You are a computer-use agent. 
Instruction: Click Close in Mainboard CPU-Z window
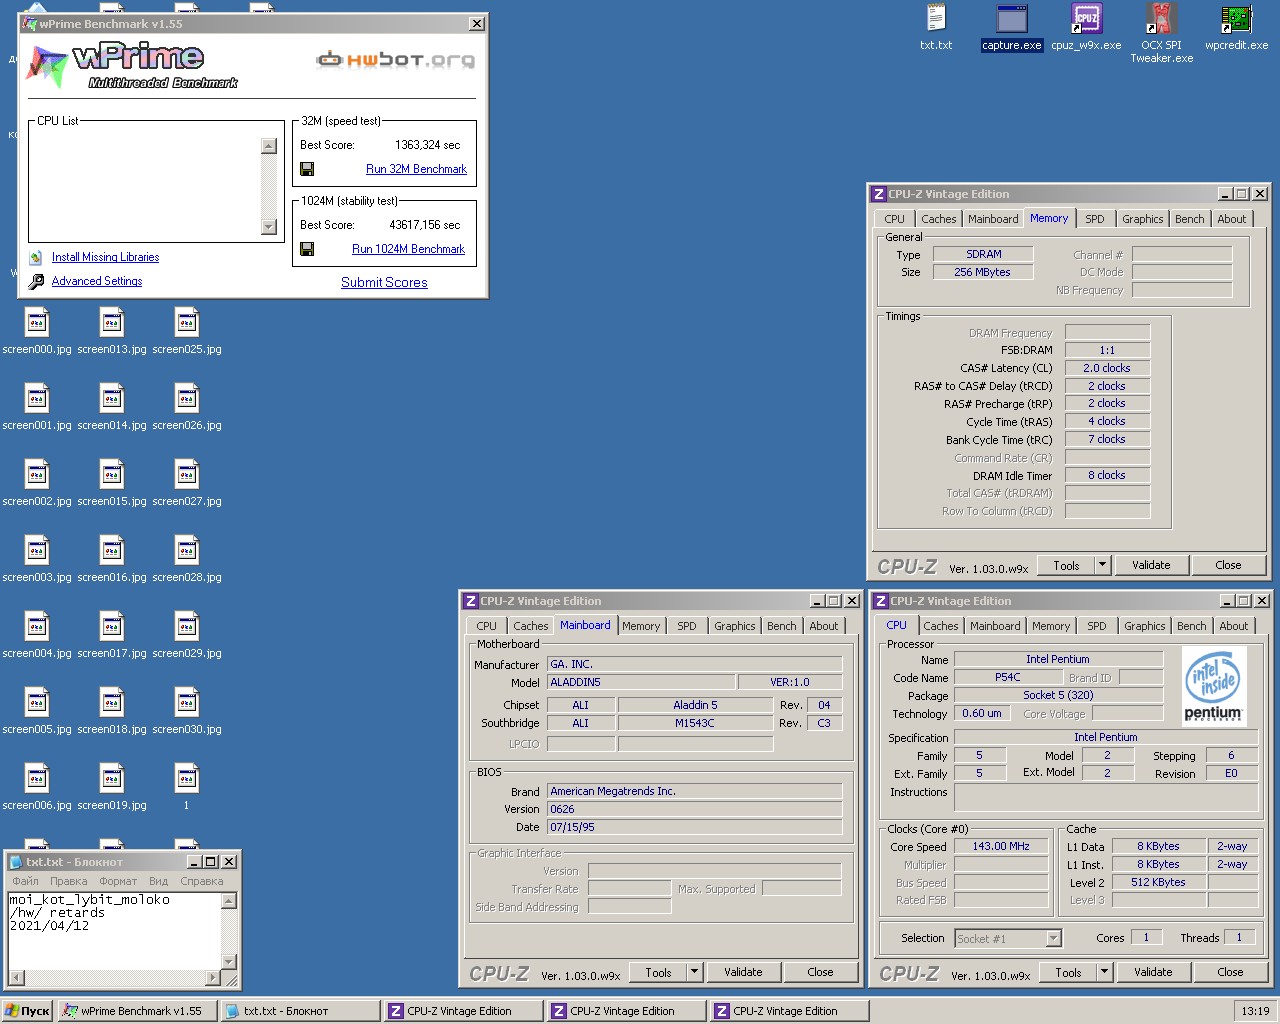click(x=820, y=972)
